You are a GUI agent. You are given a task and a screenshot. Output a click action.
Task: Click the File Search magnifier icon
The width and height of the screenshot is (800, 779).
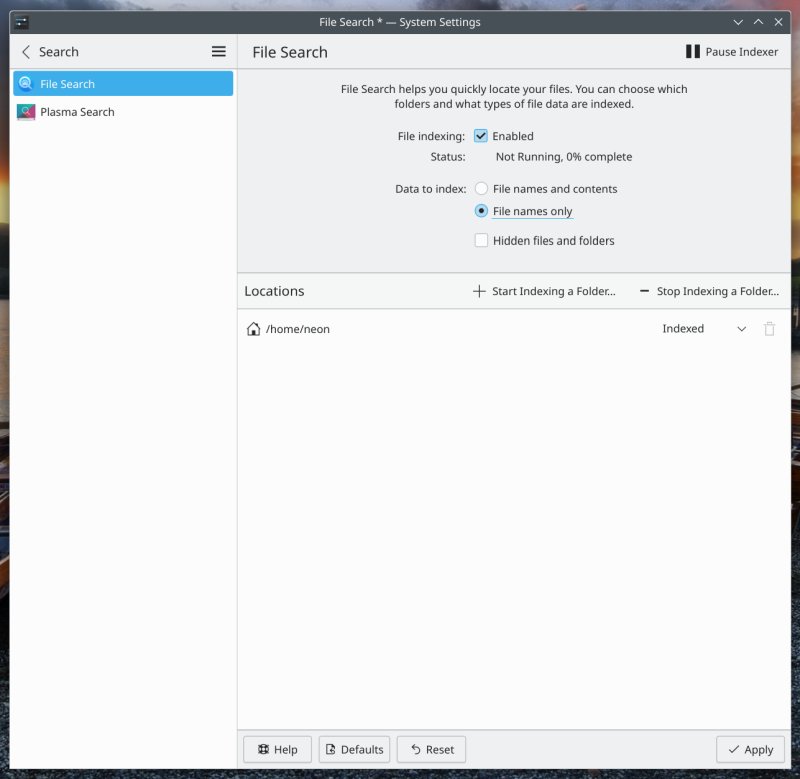click(27, 83)
